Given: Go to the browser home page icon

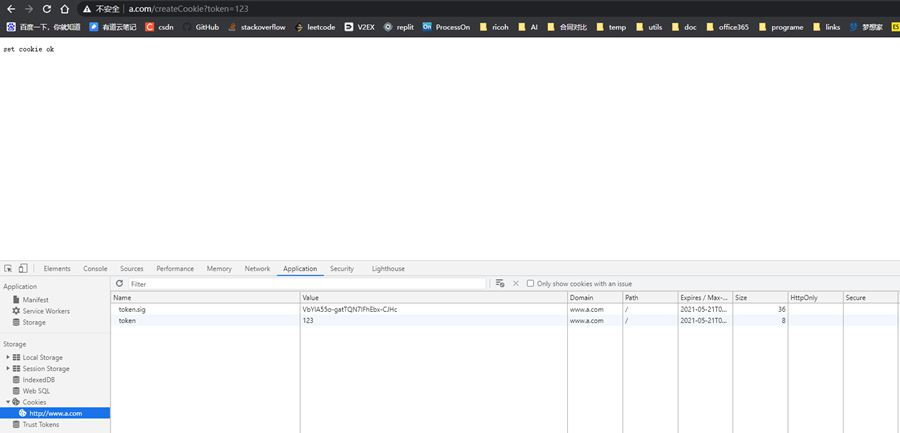Looking at the screenshot, I should click(65, 8).
